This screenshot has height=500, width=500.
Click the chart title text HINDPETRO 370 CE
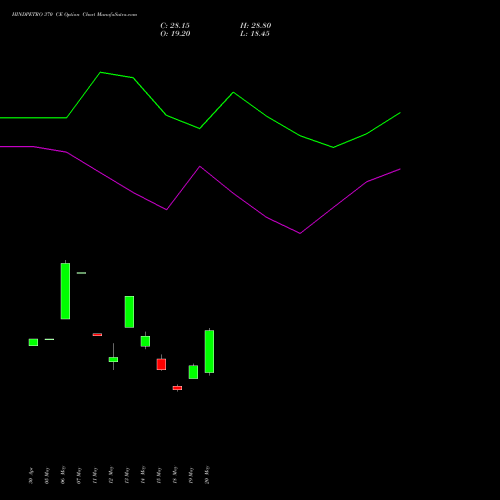pos(36,15)
